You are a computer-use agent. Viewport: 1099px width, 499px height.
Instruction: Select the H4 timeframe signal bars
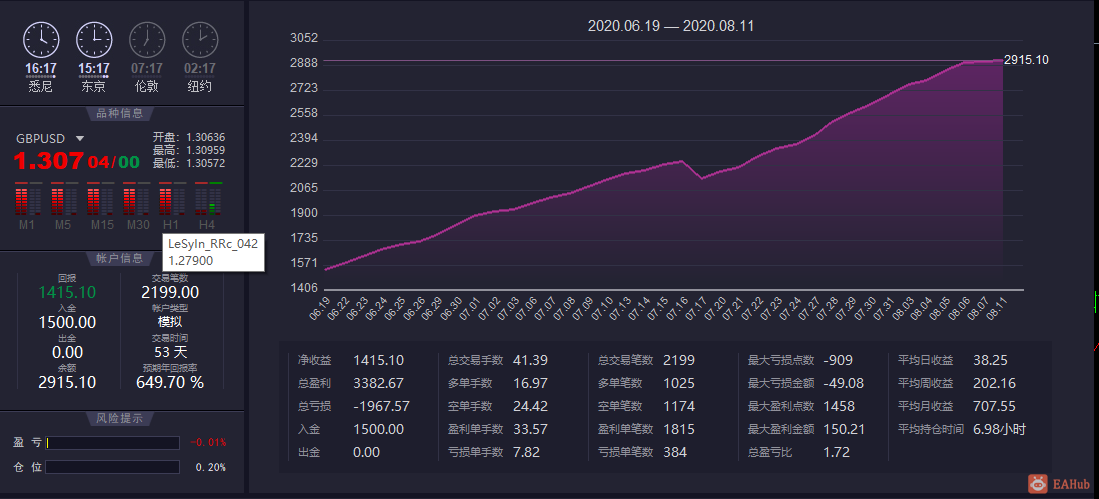(208, 199)
